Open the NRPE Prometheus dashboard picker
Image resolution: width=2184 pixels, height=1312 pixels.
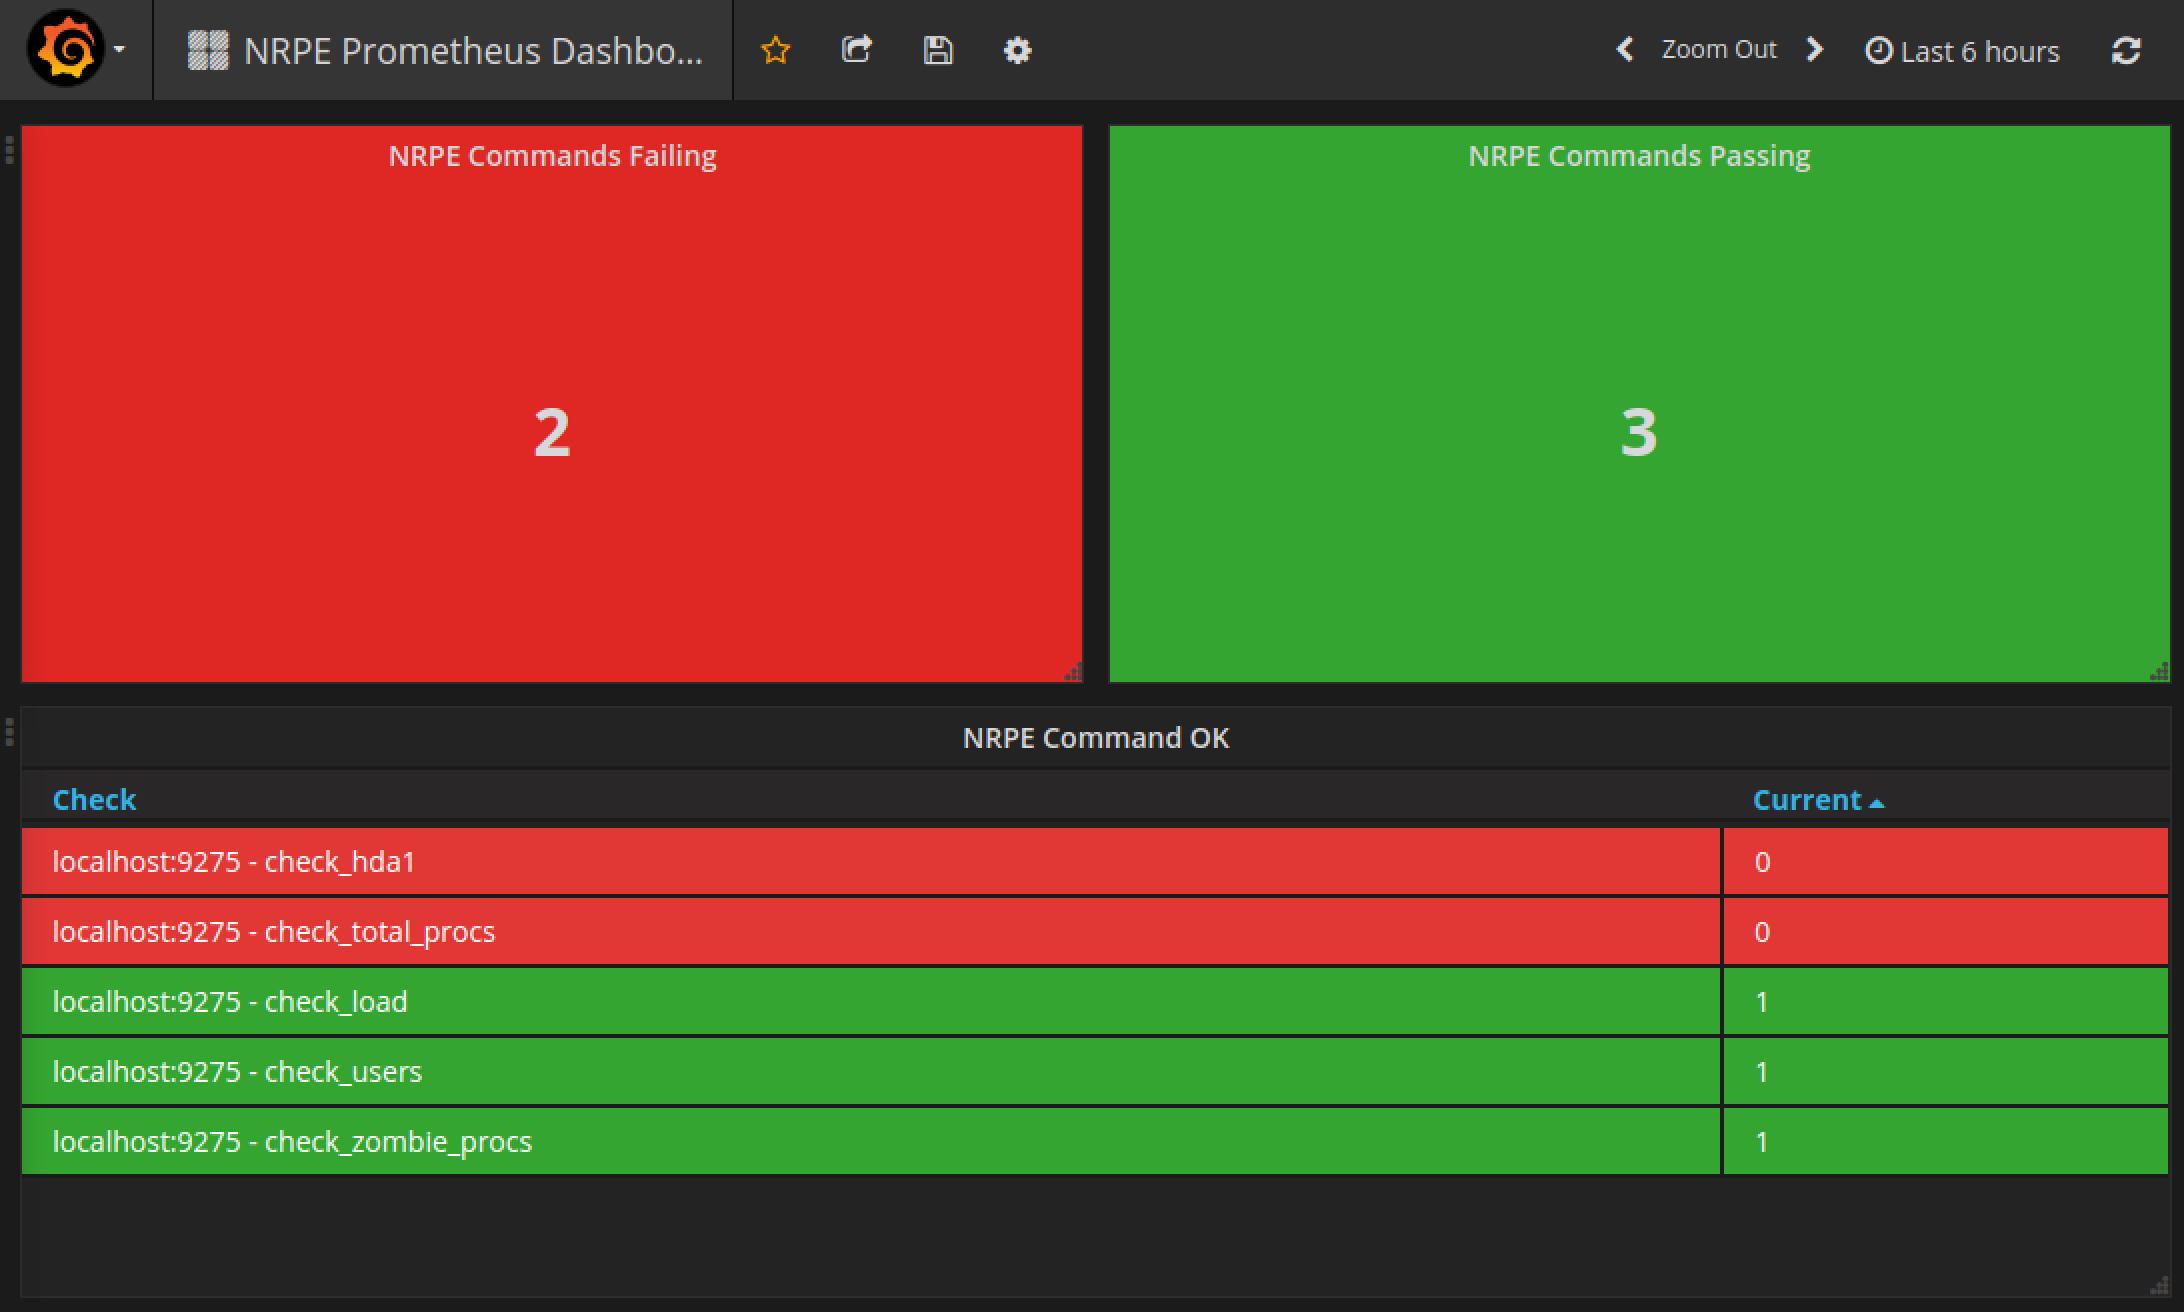pos(445,50)
